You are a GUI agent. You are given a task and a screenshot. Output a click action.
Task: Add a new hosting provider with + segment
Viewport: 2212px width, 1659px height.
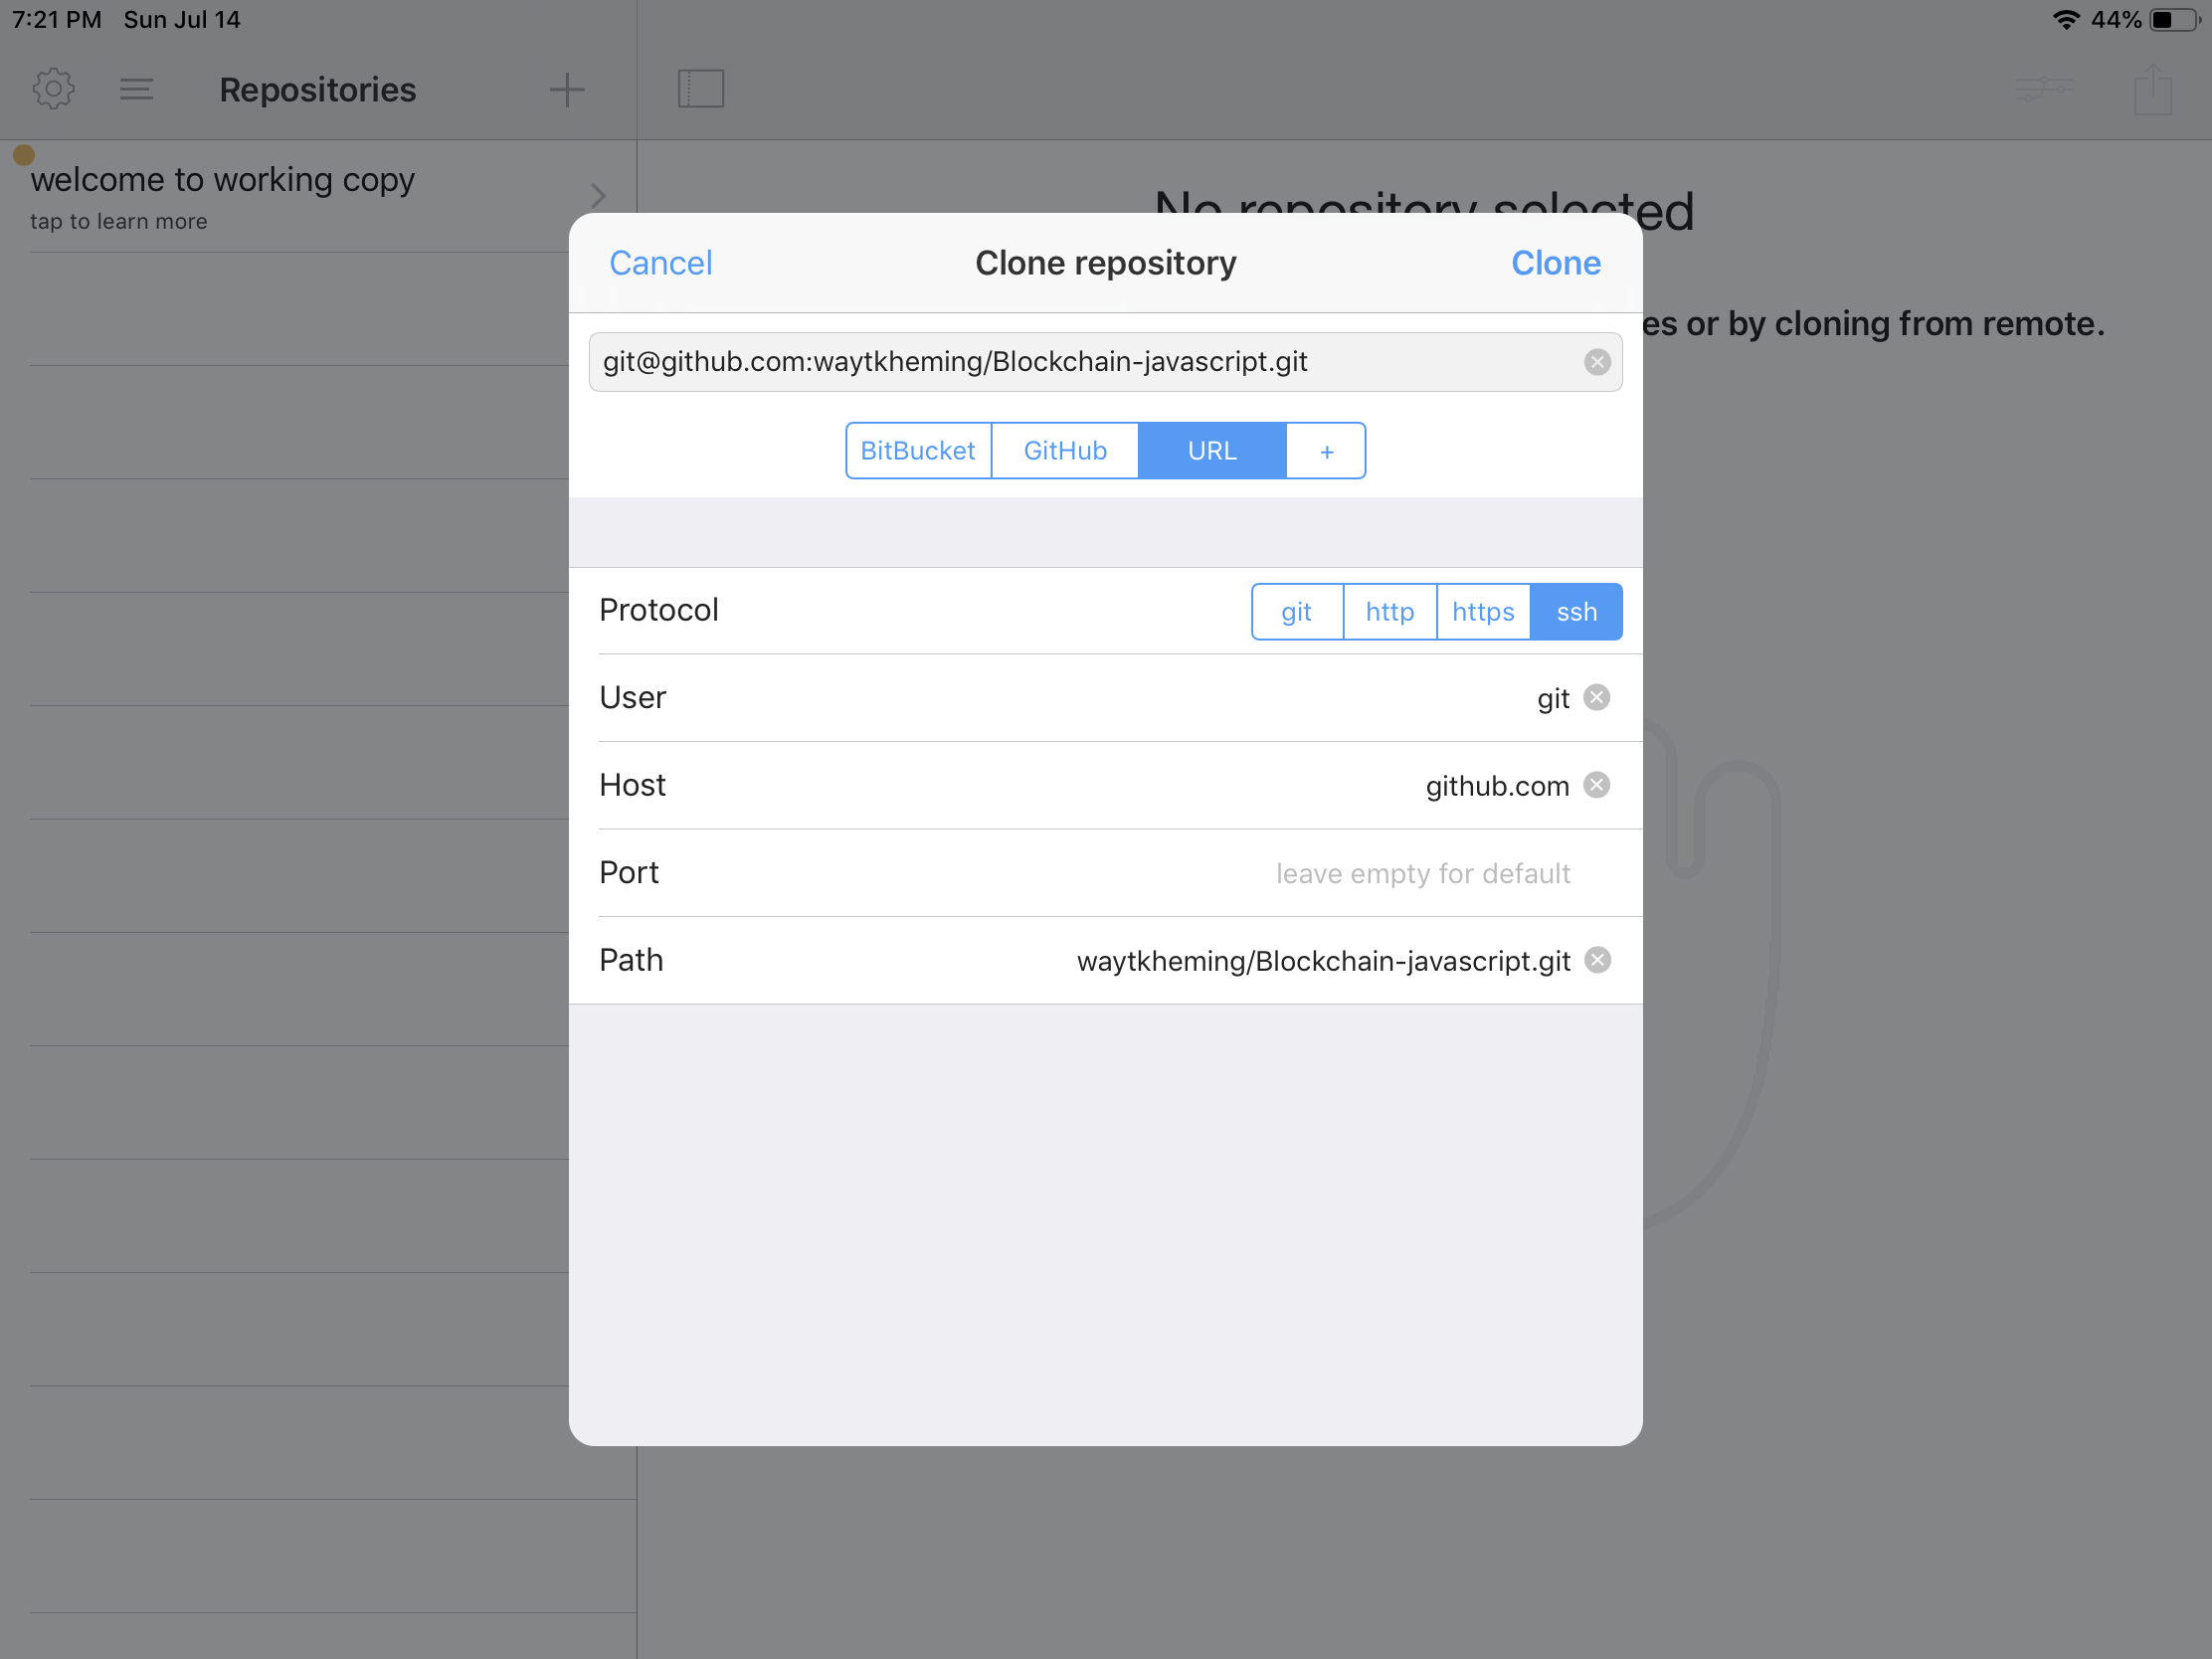coord(1326,451)
